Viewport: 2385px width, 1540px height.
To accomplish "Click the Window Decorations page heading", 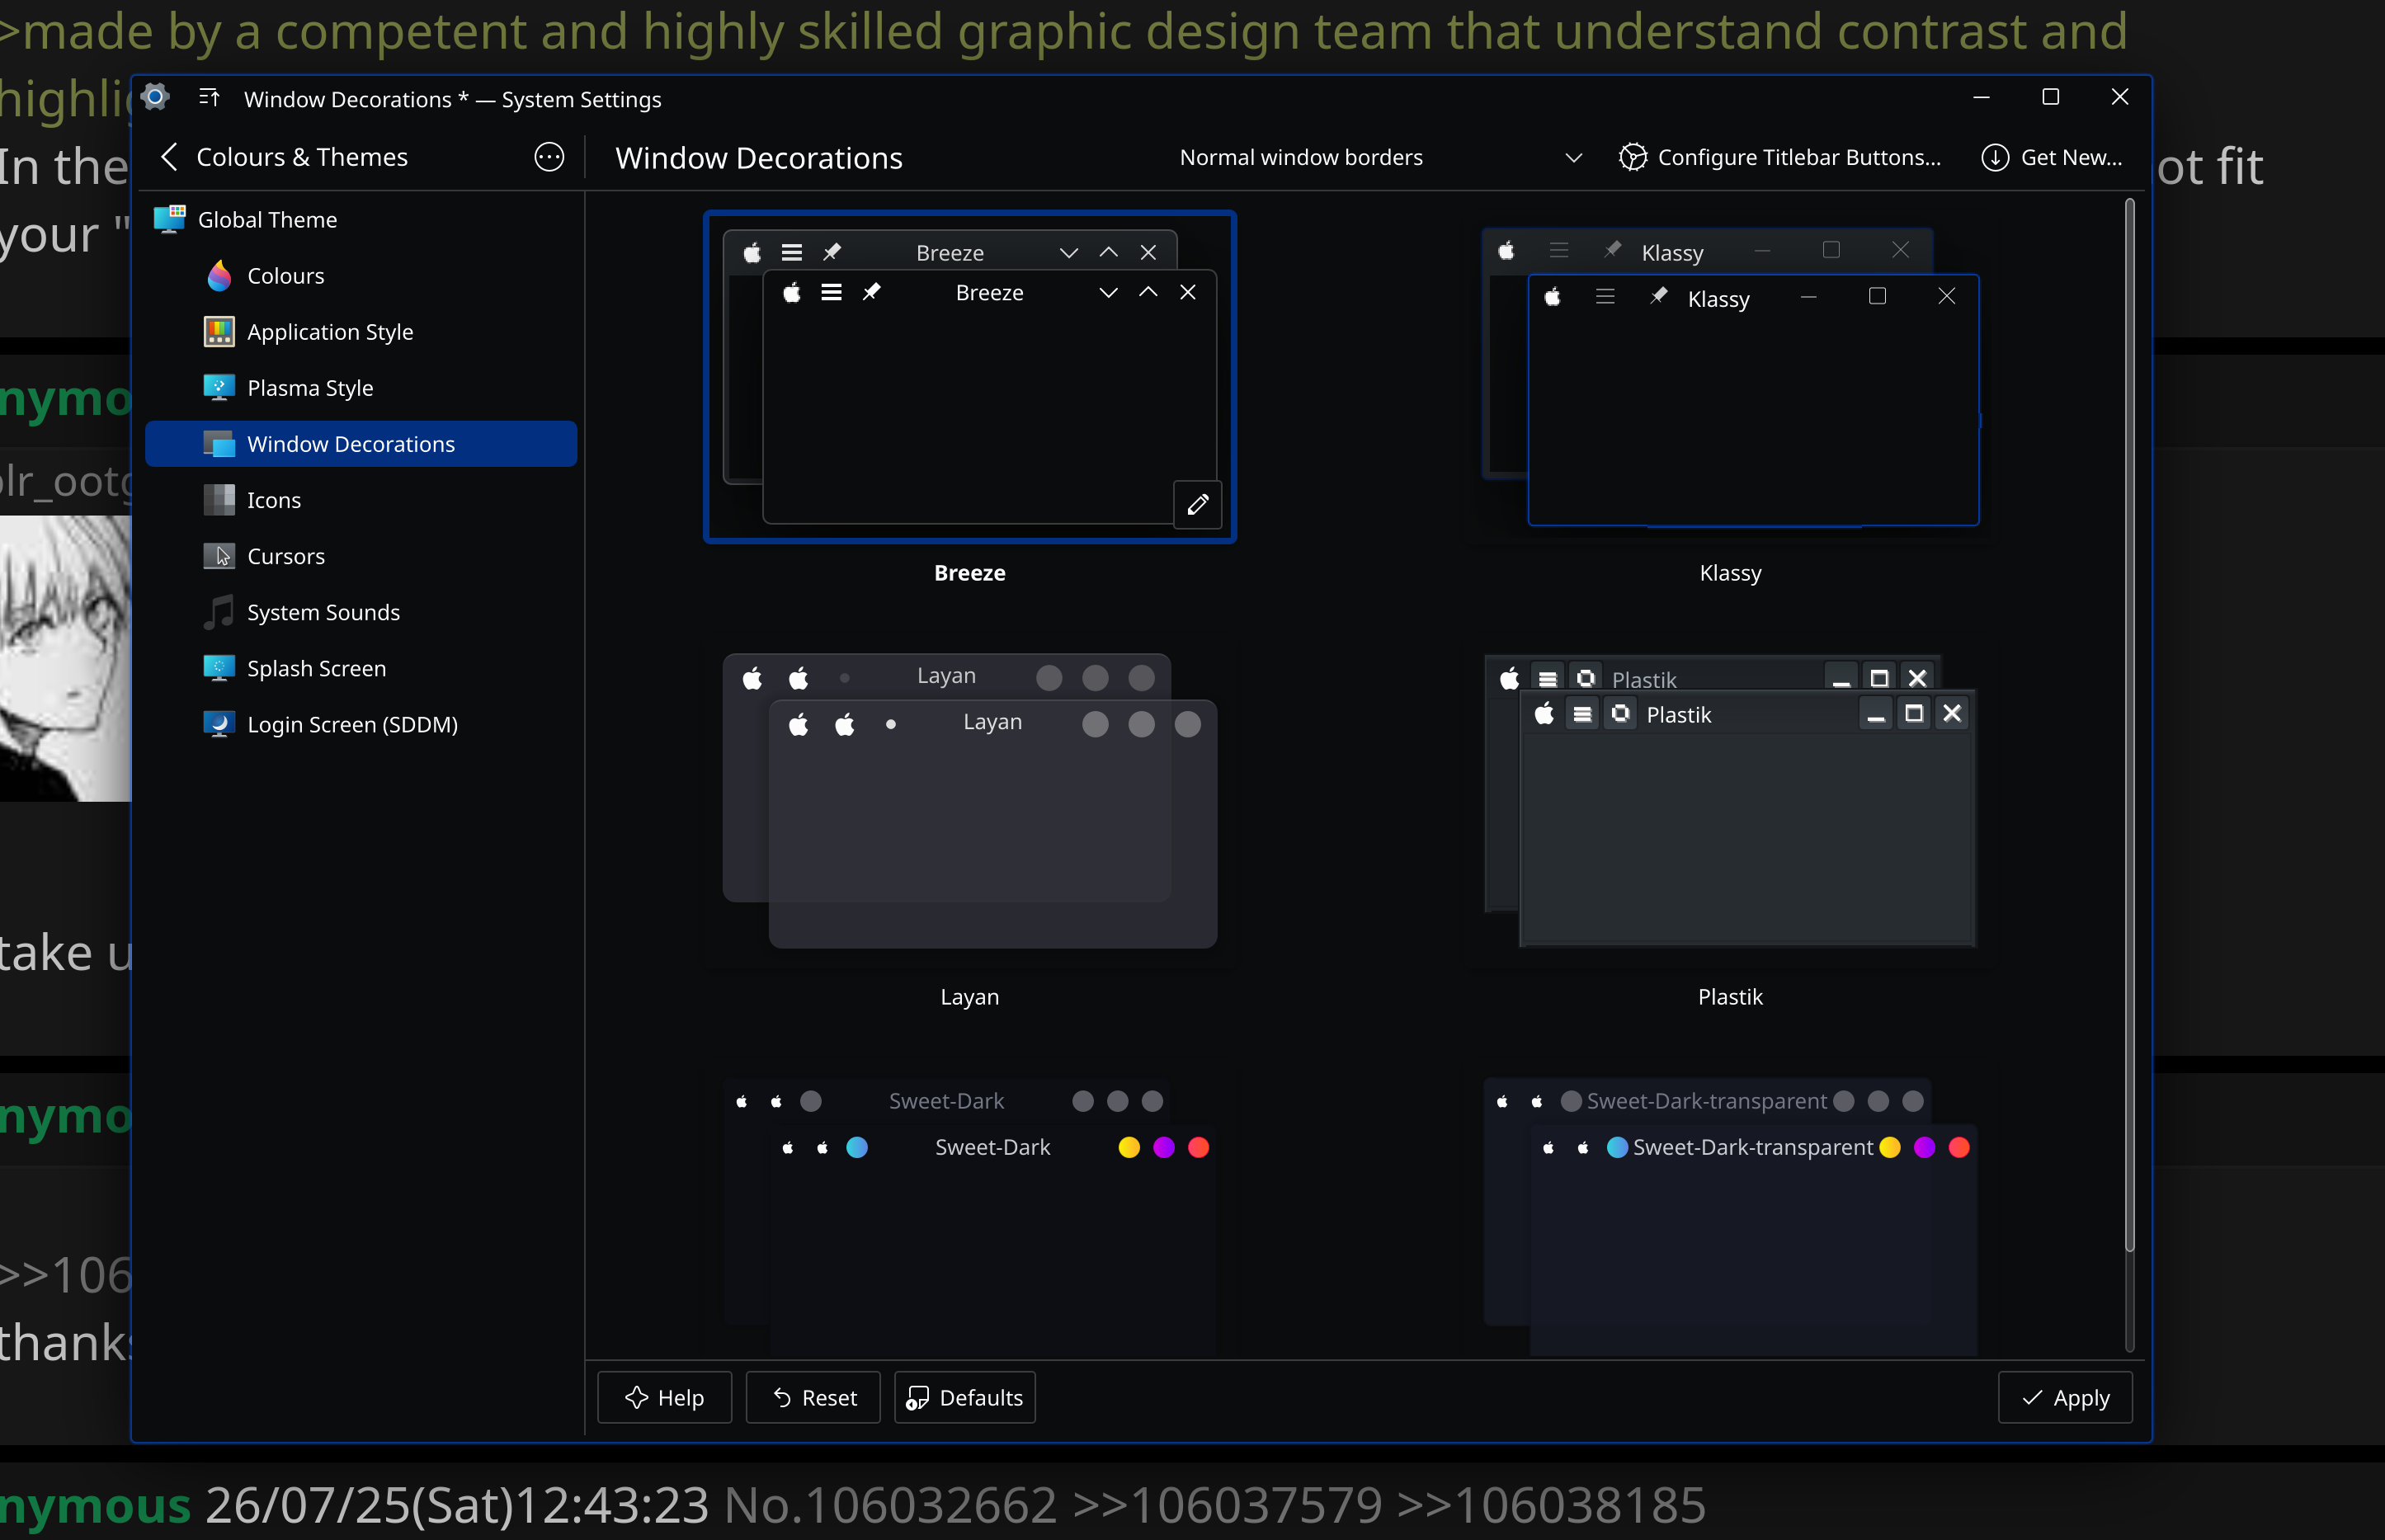I will 758,158.
